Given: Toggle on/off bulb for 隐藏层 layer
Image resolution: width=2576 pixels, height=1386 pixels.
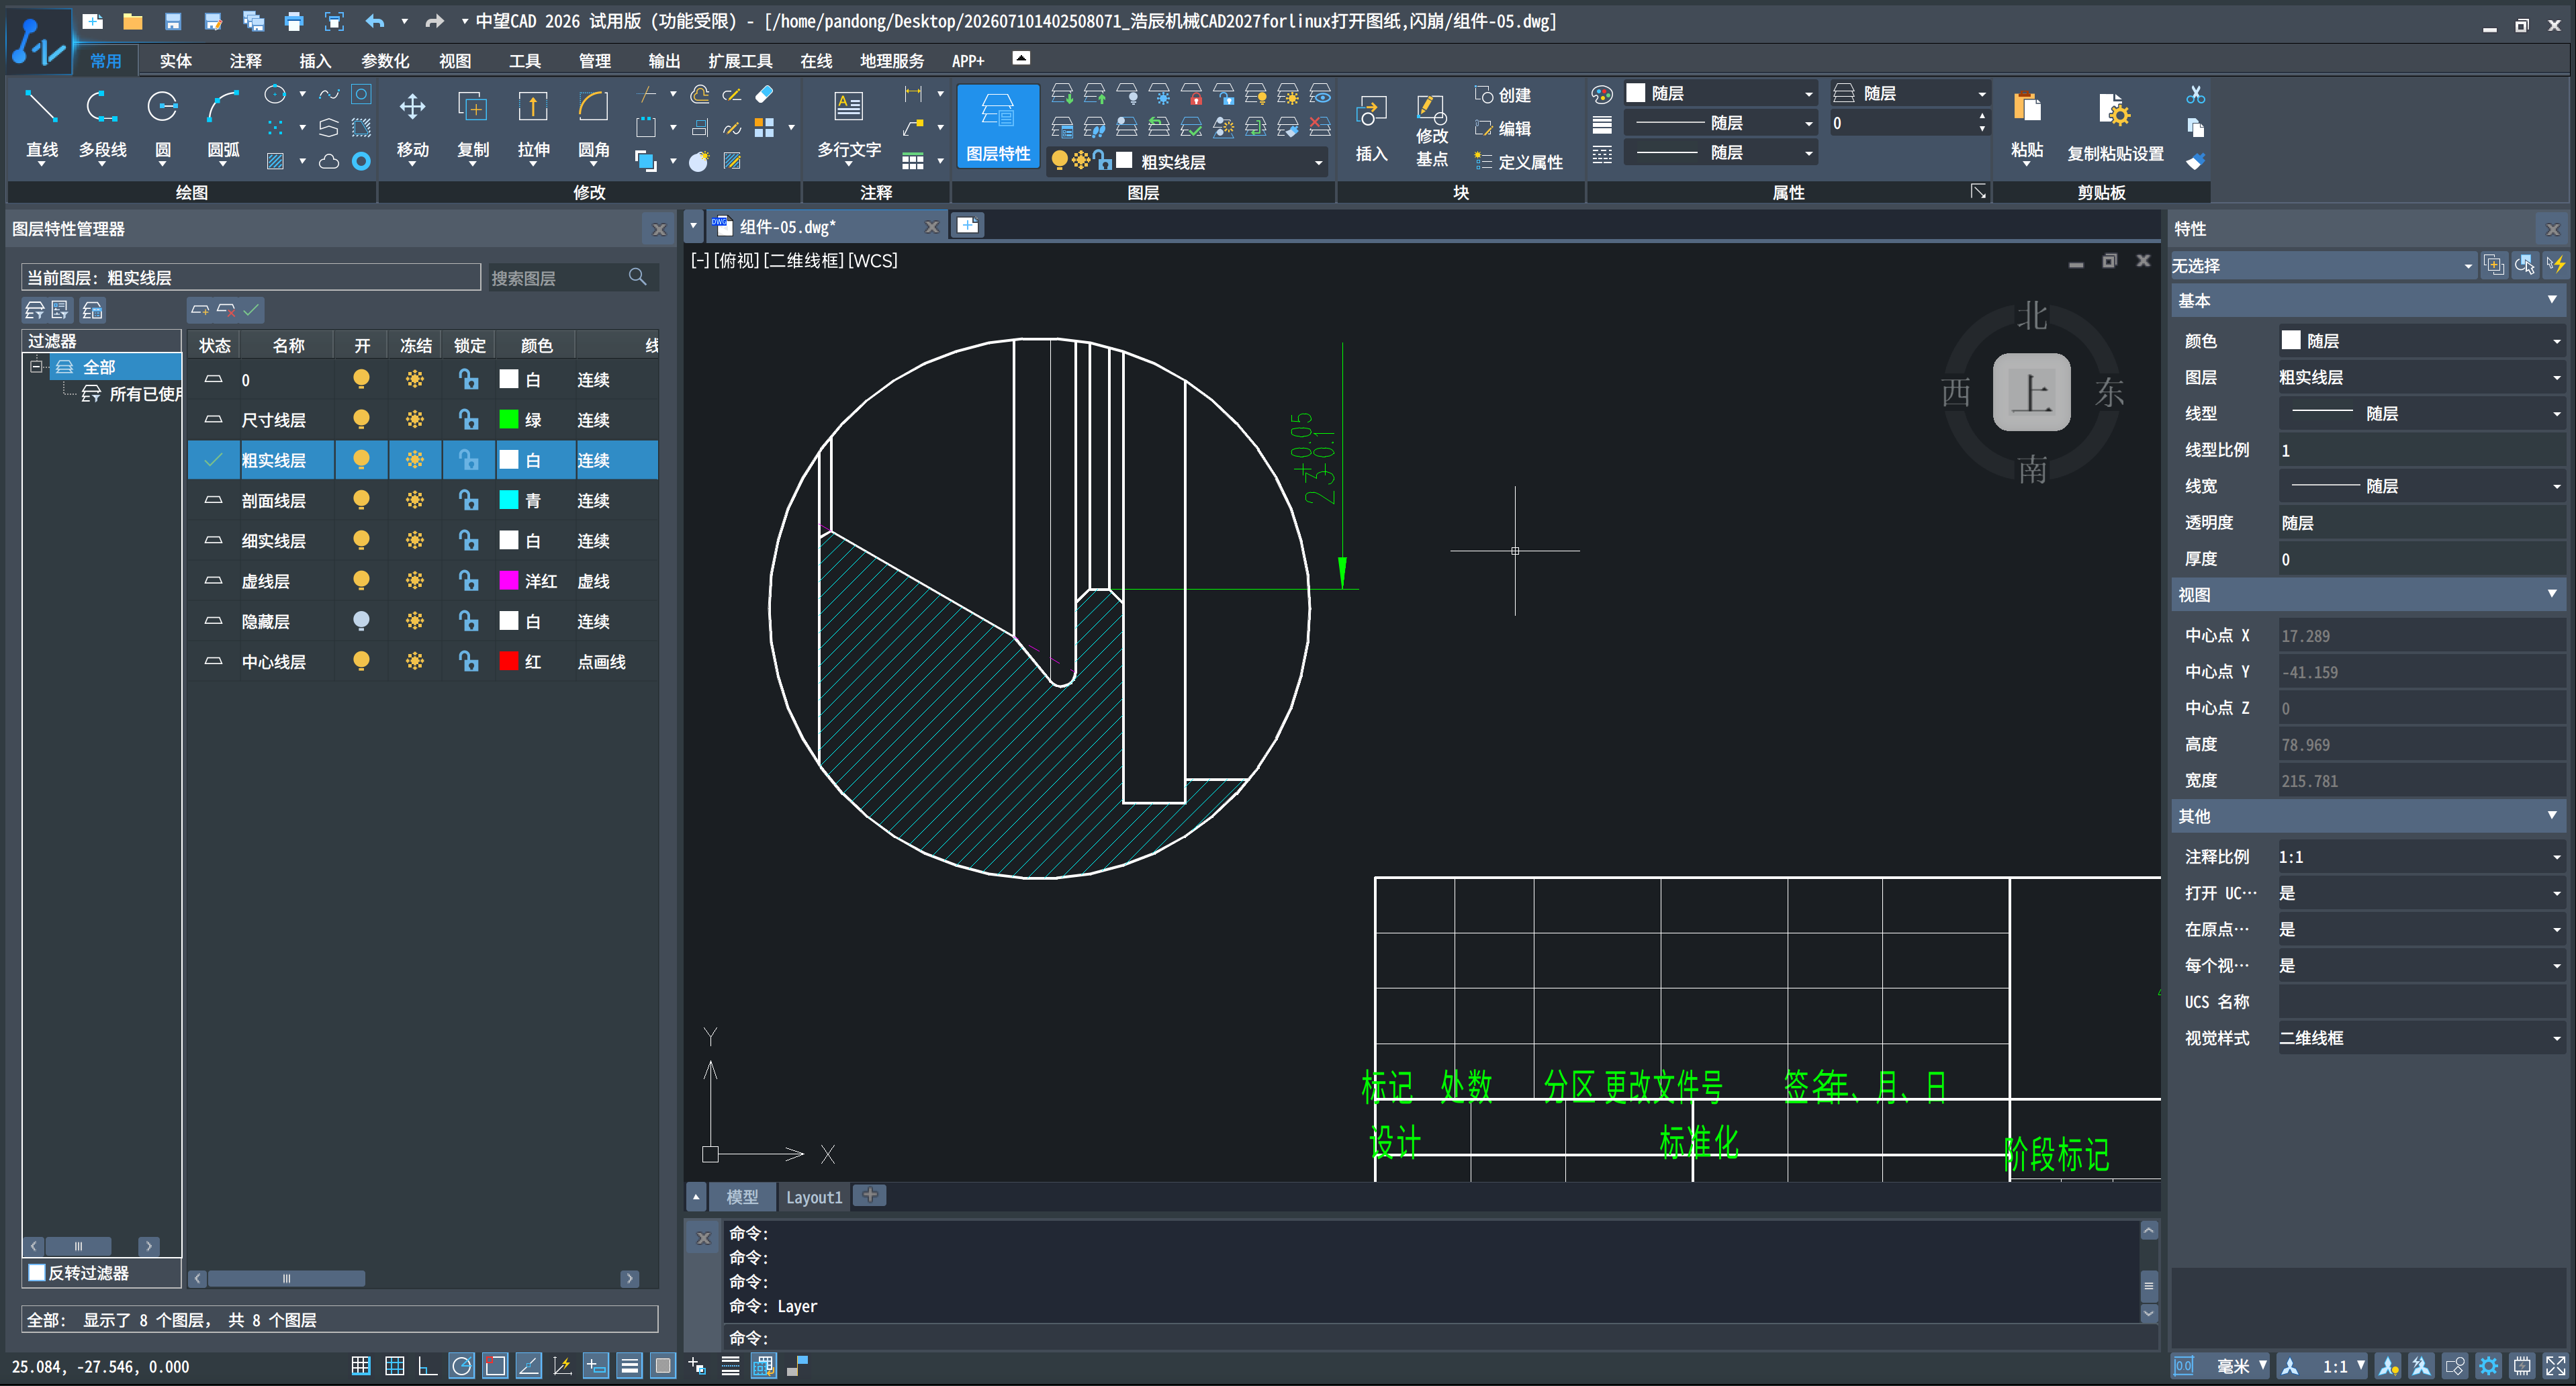Looking at the screenshot, I should (x=361, y=620).
